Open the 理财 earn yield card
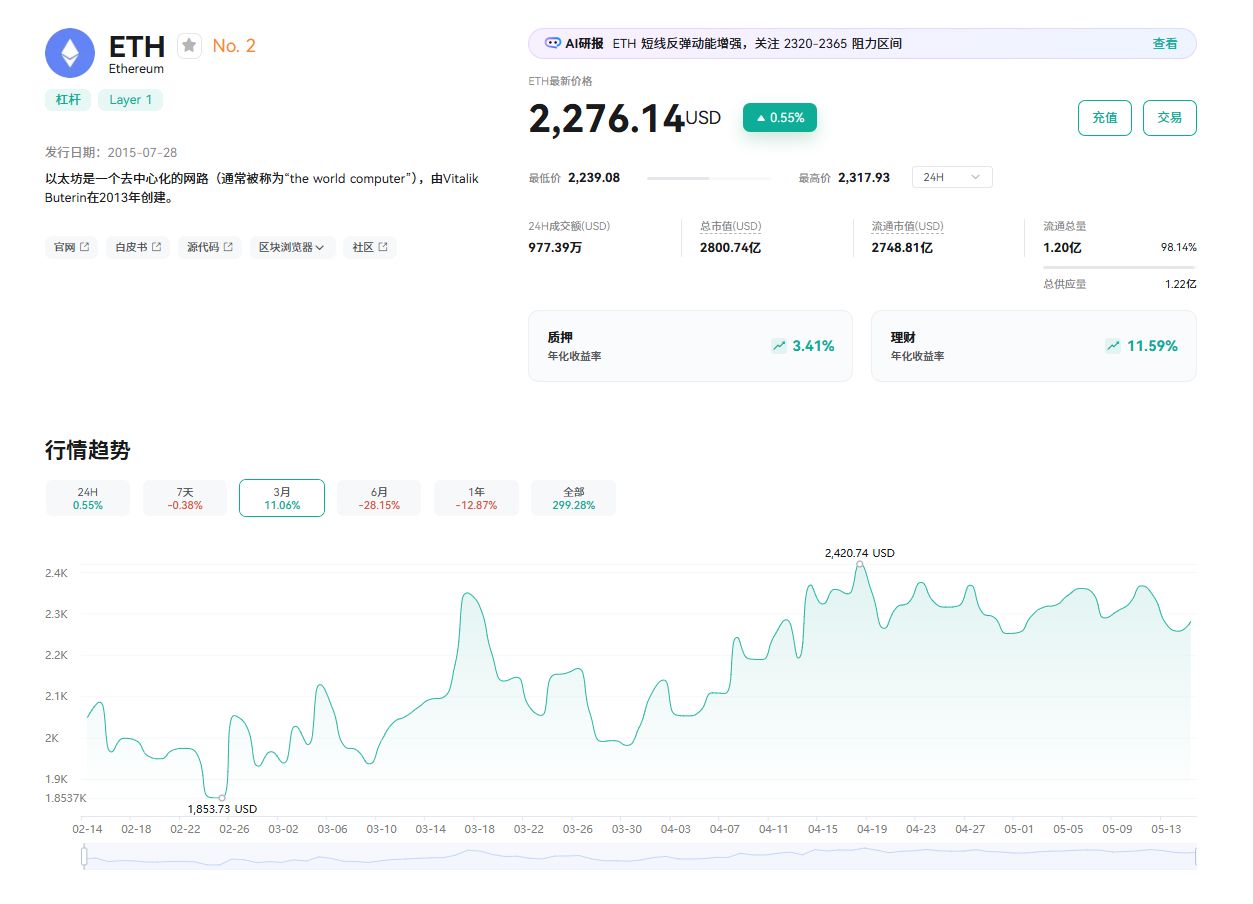 (x=1034, y=346)
